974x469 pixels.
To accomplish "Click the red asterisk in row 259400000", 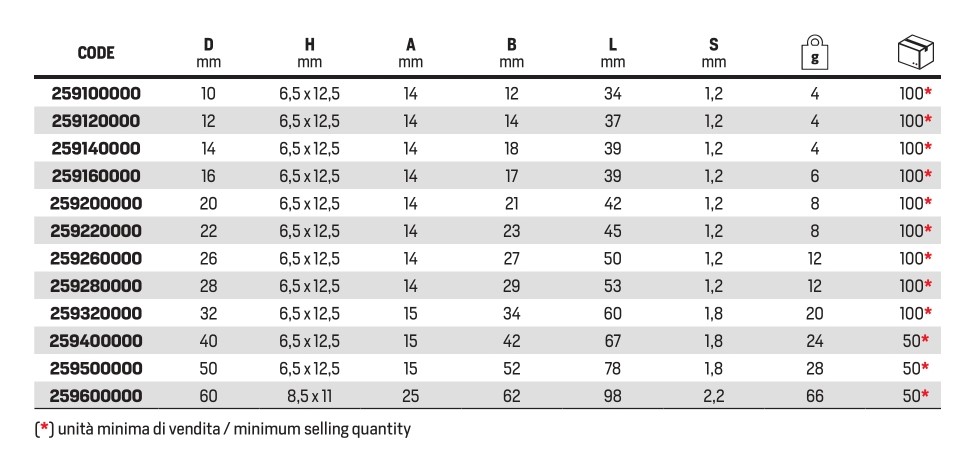I will (928, 339).
